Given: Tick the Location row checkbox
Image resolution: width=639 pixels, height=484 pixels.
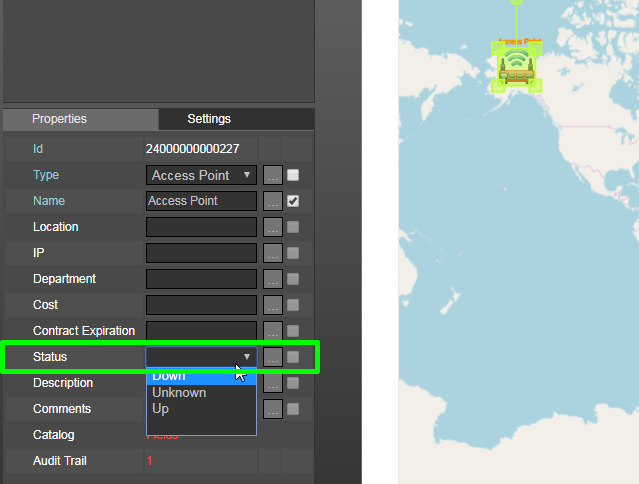Looking at the screenshot, I should click(x=293, y=227).
